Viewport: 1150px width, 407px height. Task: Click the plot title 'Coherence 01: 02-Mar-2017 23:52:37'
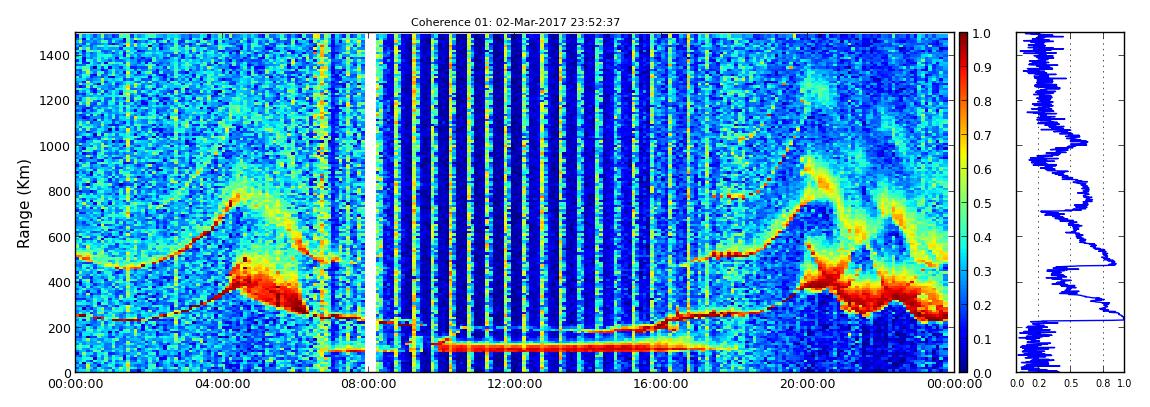(515, 22)
